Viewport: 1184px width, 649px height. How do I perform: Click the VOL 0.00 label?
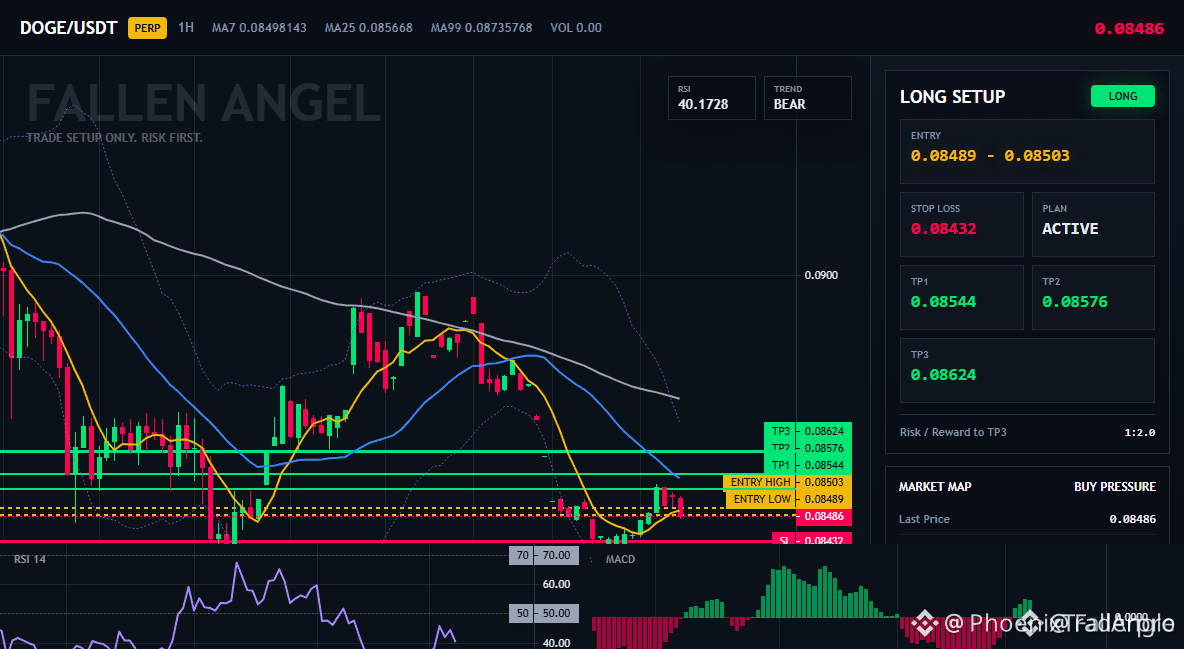pyautogui.click(x=575, y=27)
